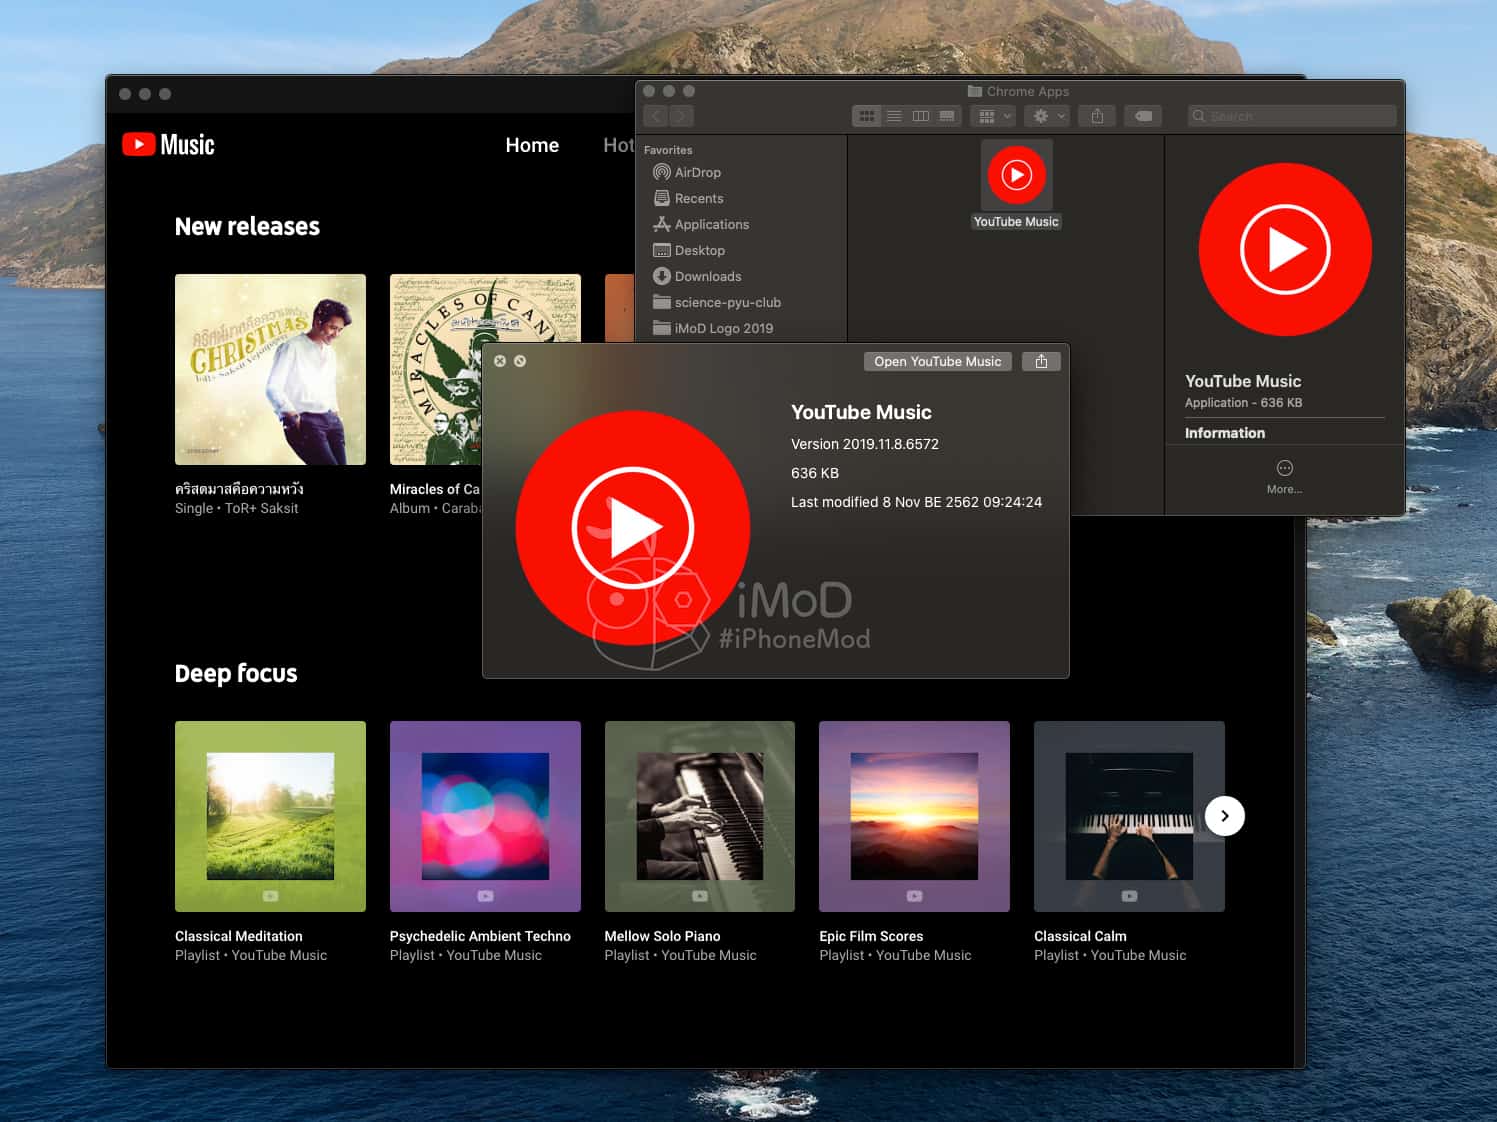
Task: Click the Psychedelic Ambient Techno title link
Action: pyautogui.click(x=480, y=936)
